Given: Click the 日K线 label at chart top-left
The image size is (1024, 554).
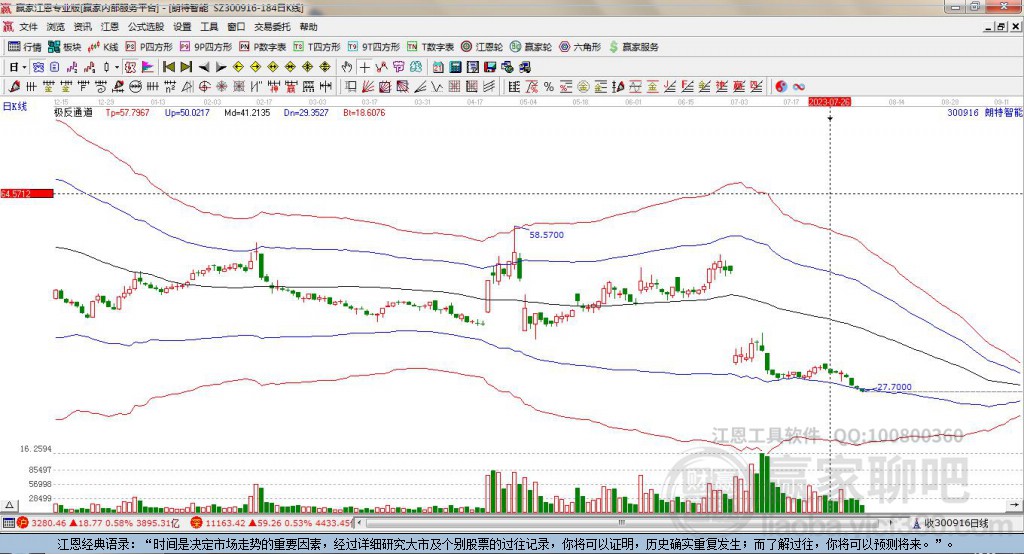Looking at the screenshot, I should (x=15, y=106).
